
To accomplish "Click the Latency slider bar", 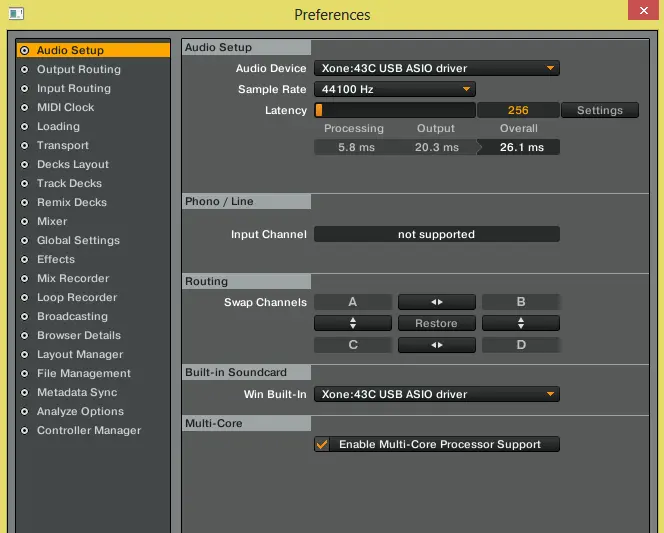I will [x=395, y=110].
